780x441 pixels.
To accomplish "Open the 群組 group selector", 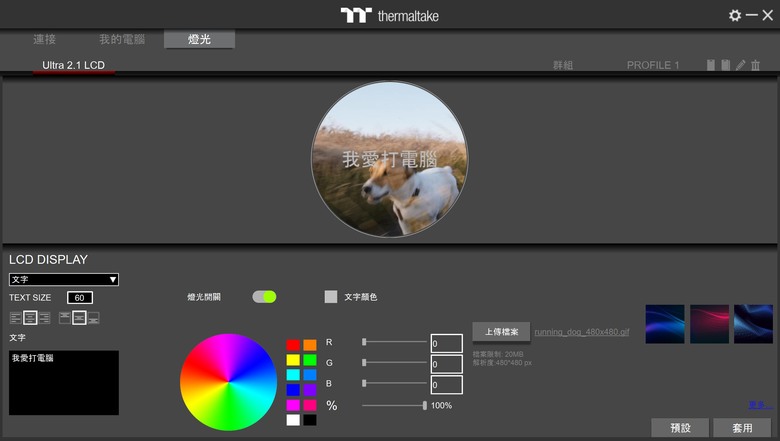I will 563,65.
